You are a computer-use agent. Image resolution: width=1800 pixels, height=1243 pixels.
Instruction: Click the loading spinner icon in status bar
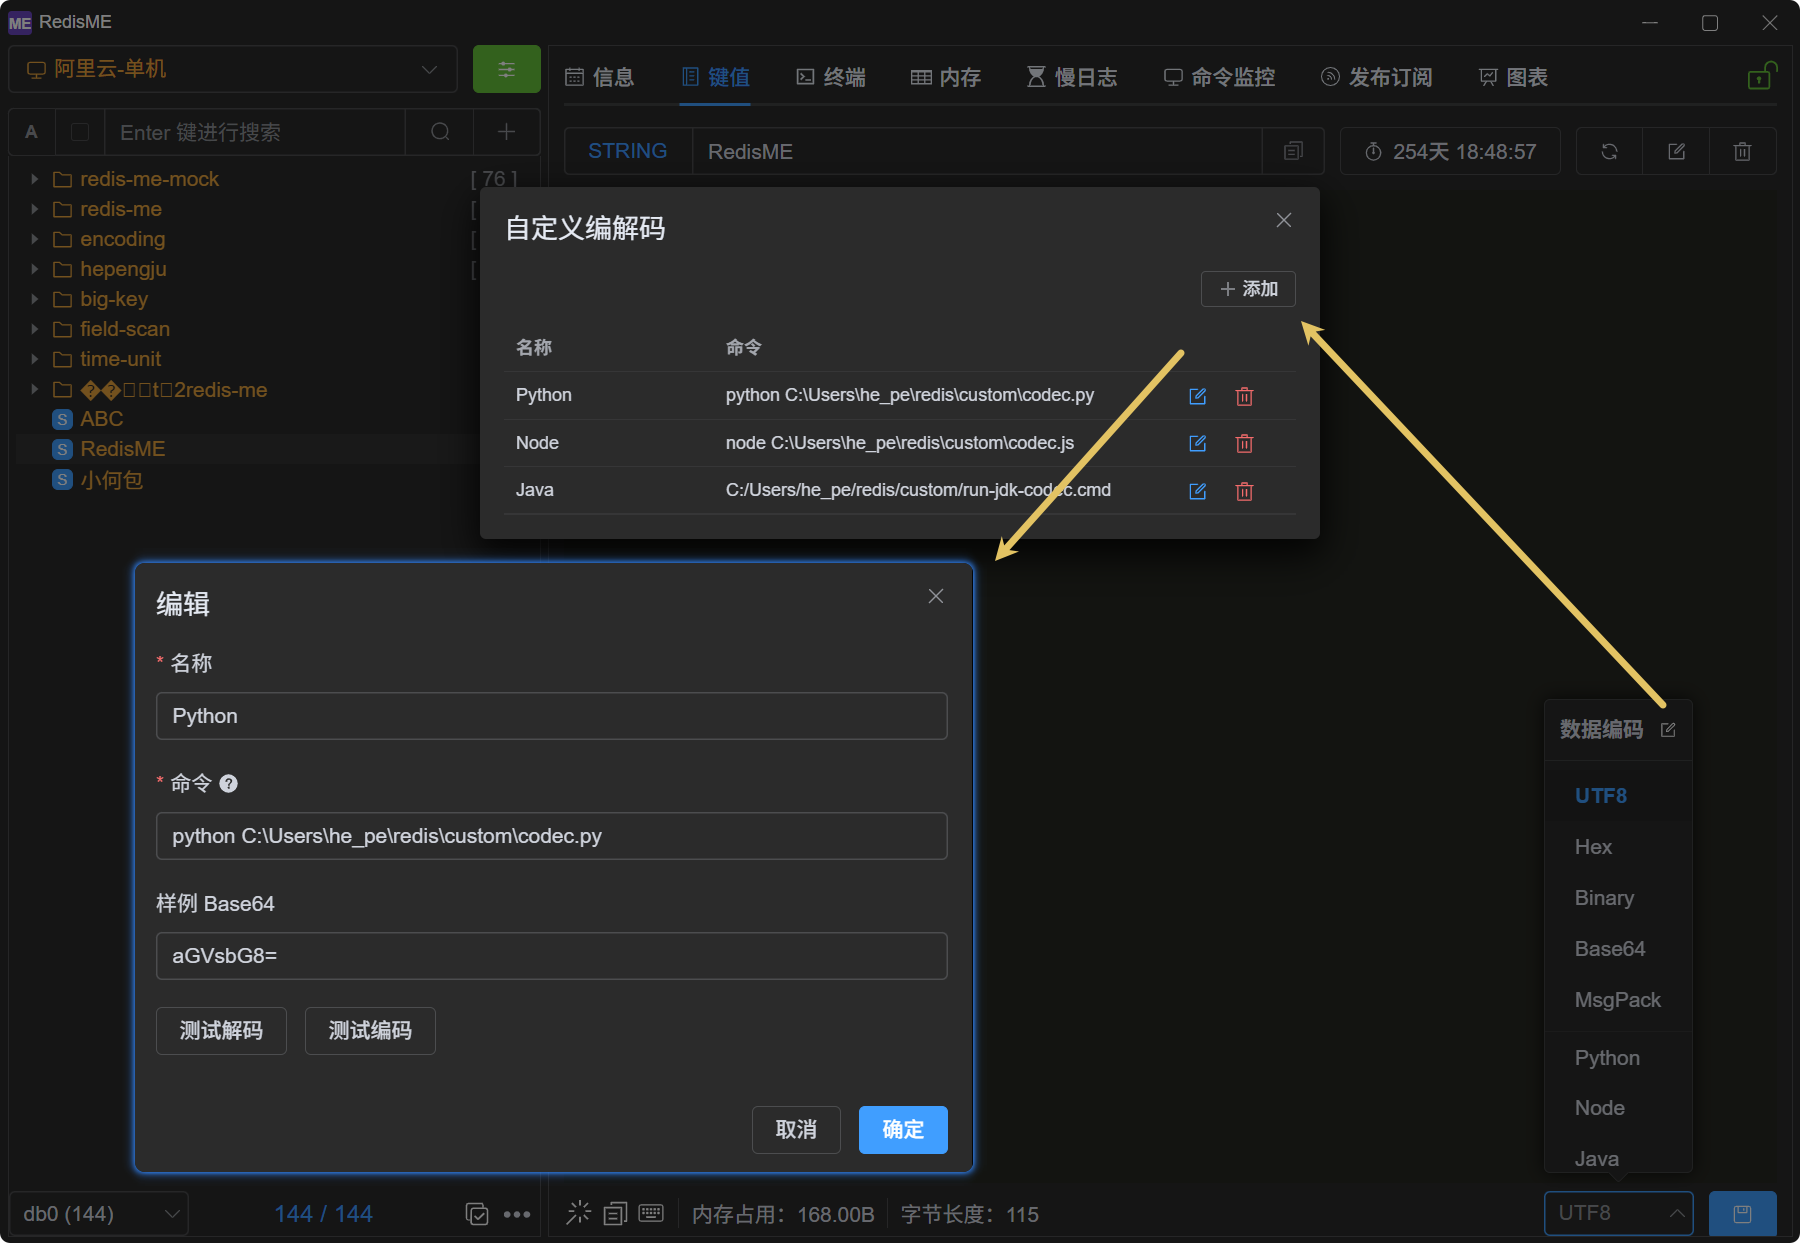pos(579,1213)
